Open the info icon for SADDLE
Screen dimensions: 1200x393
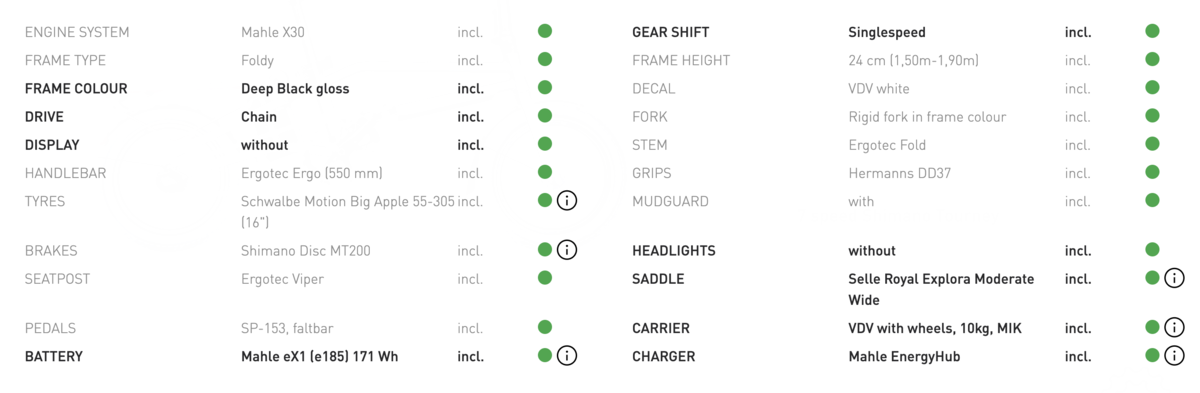[1175, 278]
